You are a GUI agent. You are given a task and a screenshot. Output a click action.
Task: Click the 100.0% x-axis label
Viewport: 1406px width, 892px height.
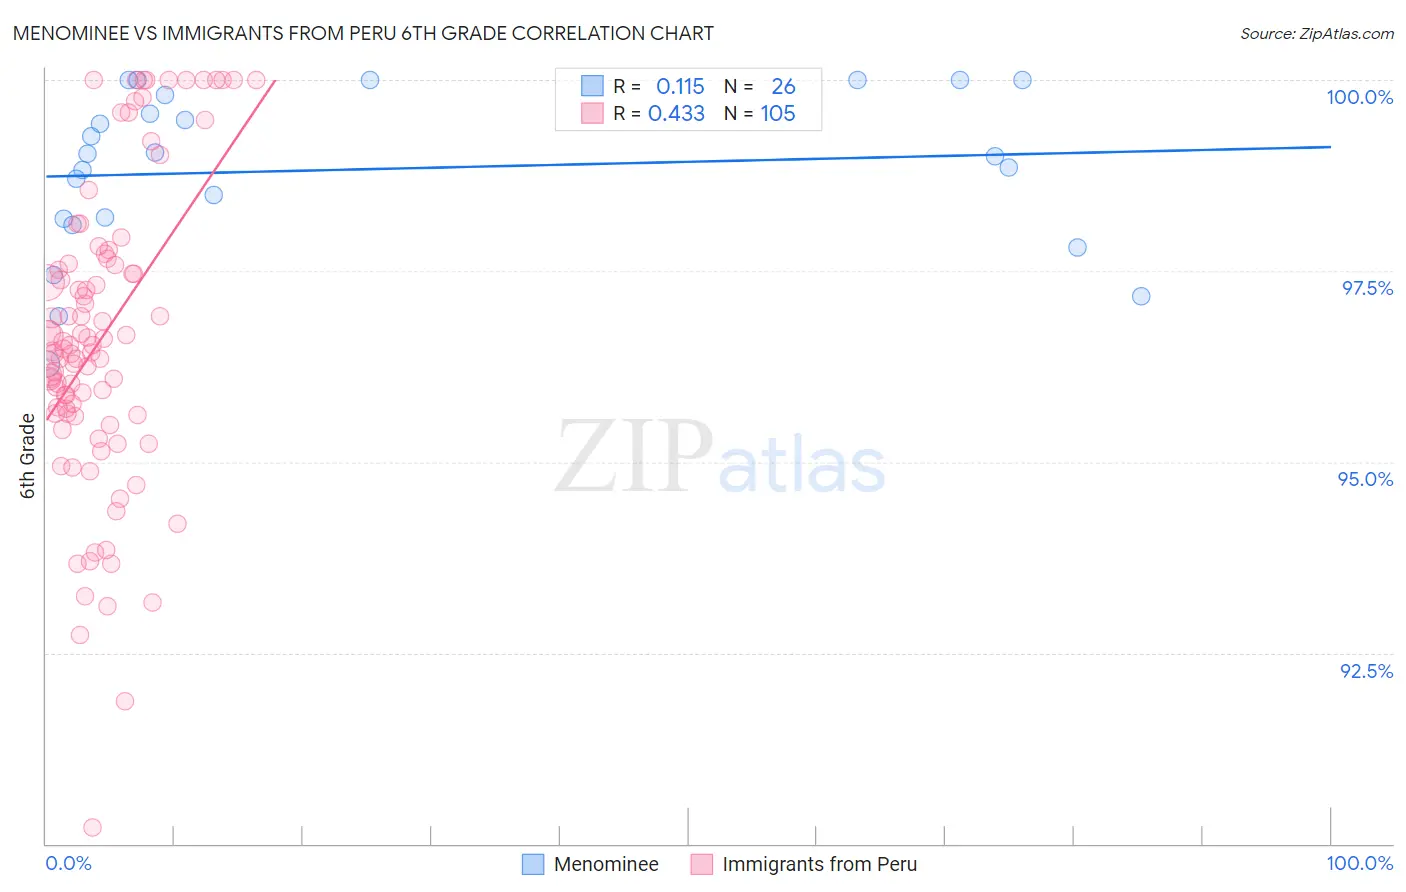click(x=1360, y=863)
